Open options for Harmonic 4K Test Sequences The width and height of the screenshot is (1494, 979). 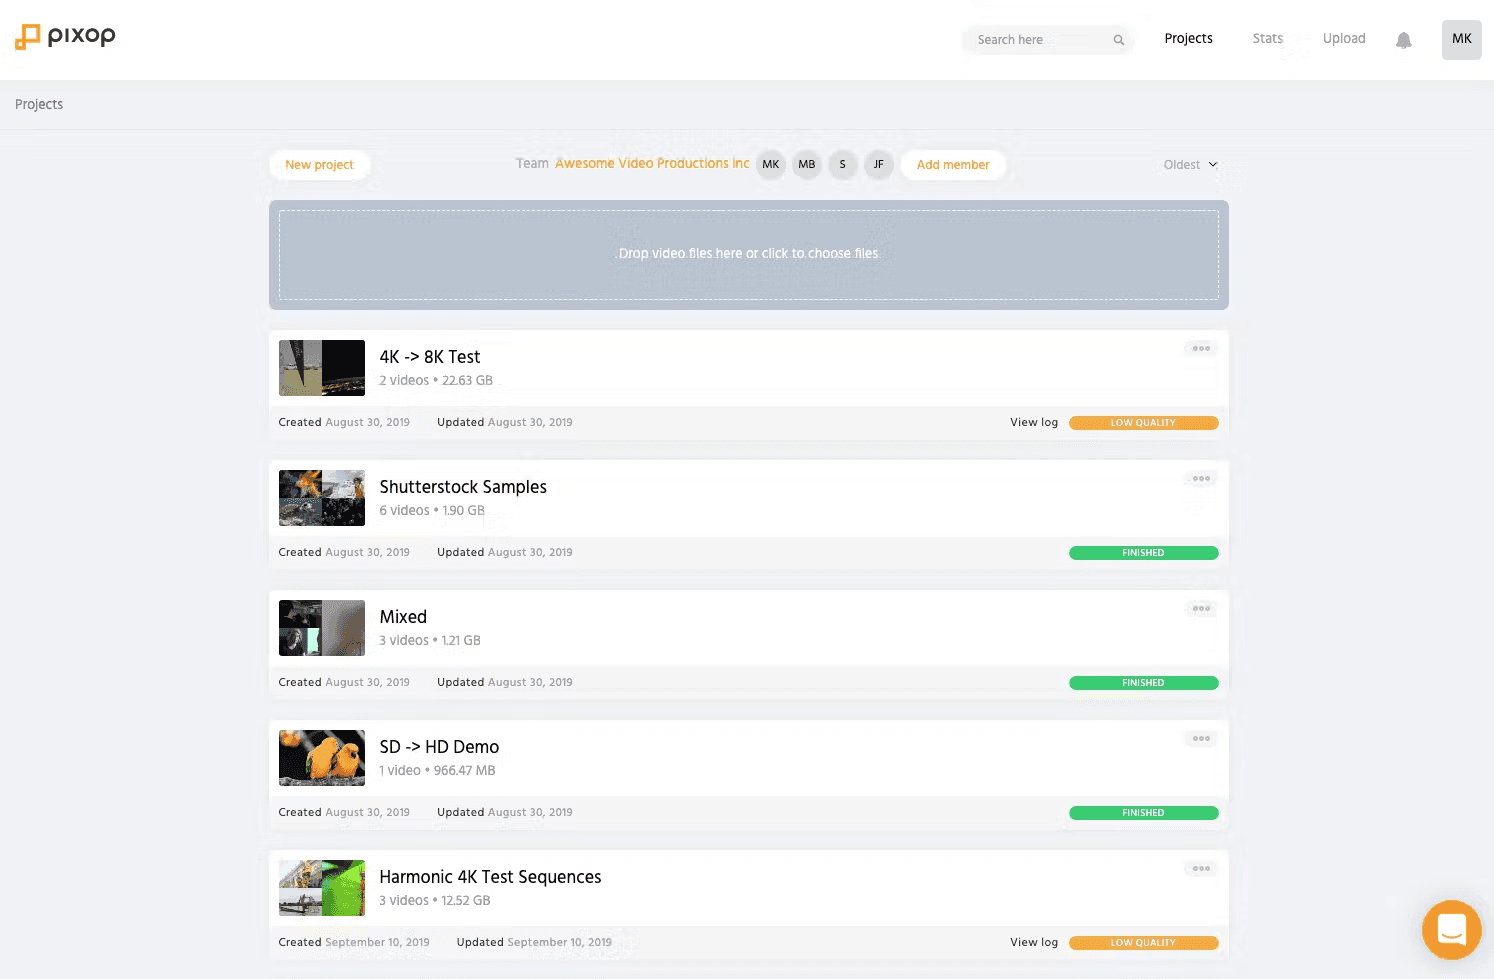[x=1201, y=869]
